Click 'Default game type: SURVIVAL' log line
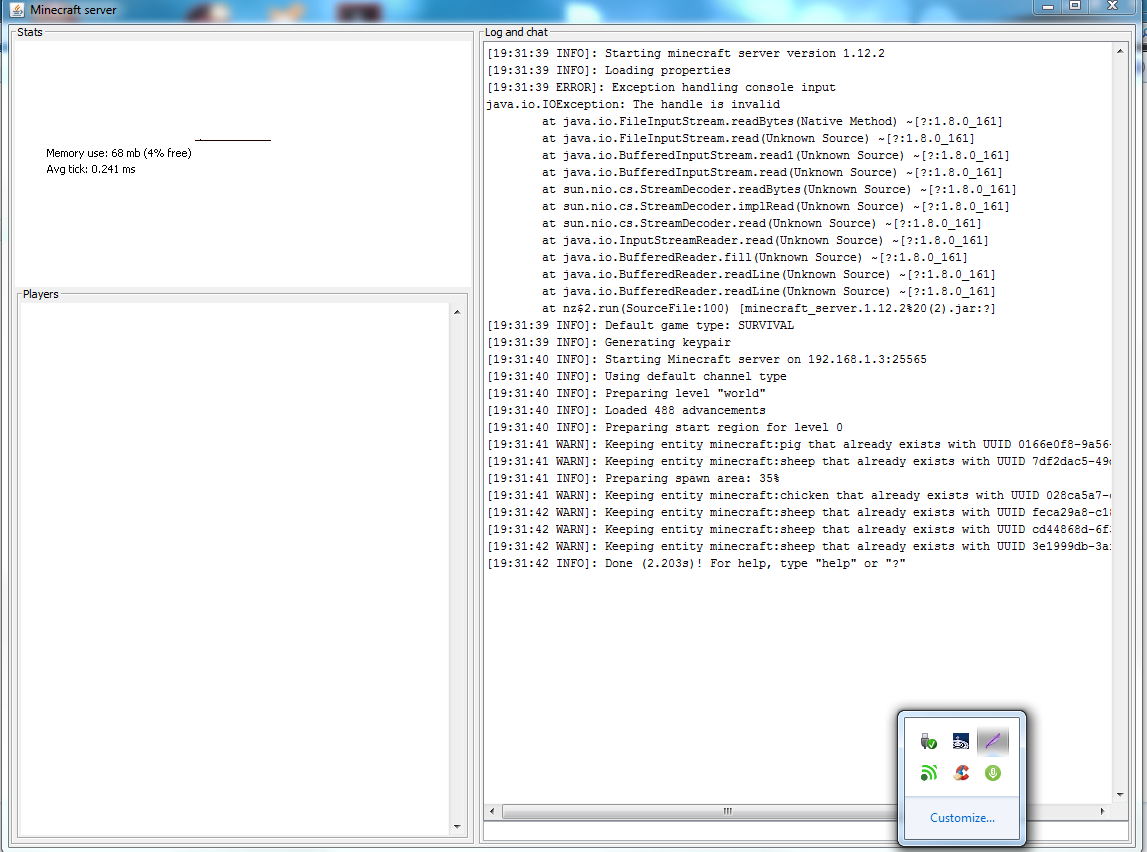This screenshot has height=852, width=1147. click(x=640, y=325)
